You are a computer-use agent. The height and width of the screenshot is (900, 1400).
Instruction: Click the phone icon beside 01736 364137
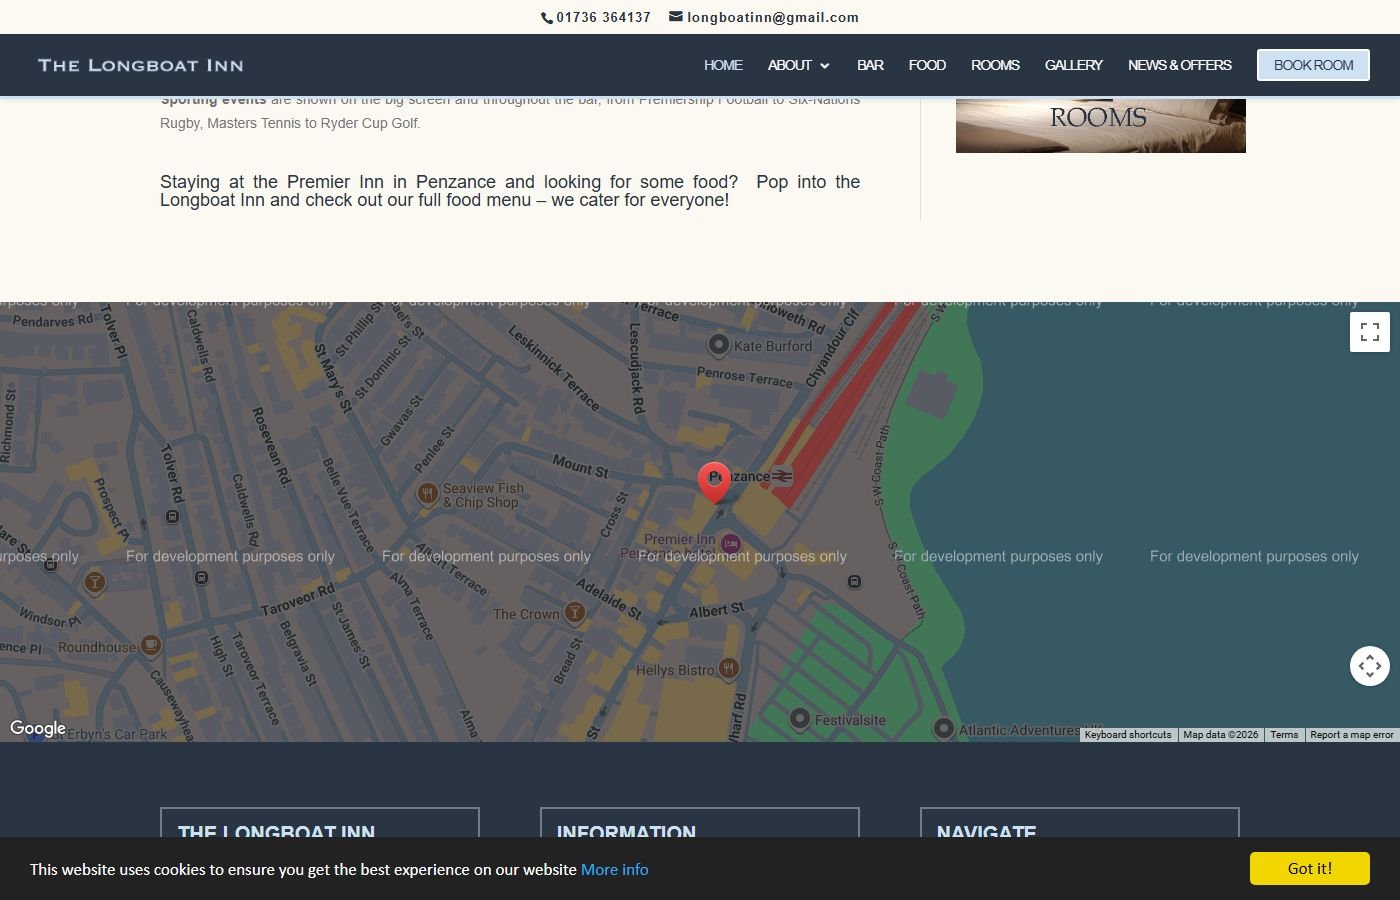click(547, 18)
